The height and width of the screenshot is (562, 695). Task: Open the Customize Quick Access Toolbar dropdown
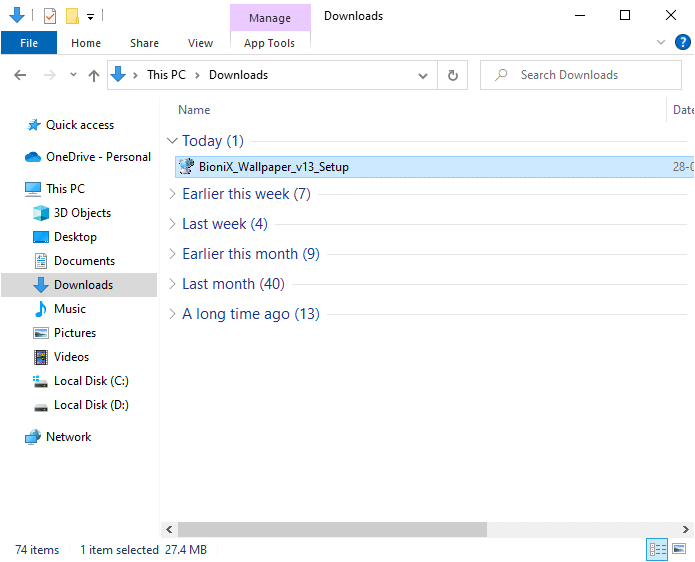(x=90, y=17)
